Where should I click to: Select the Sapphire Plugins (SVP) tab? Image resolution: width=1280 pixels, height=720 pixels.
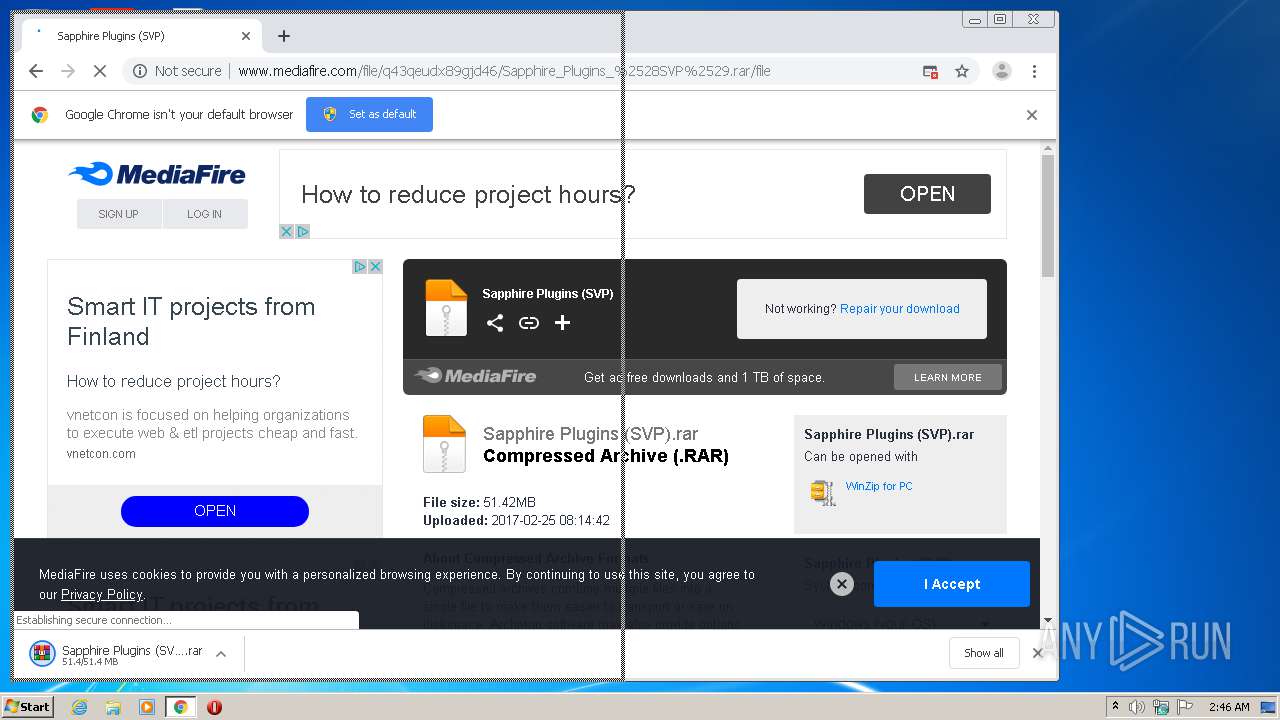tap(140, 36)
